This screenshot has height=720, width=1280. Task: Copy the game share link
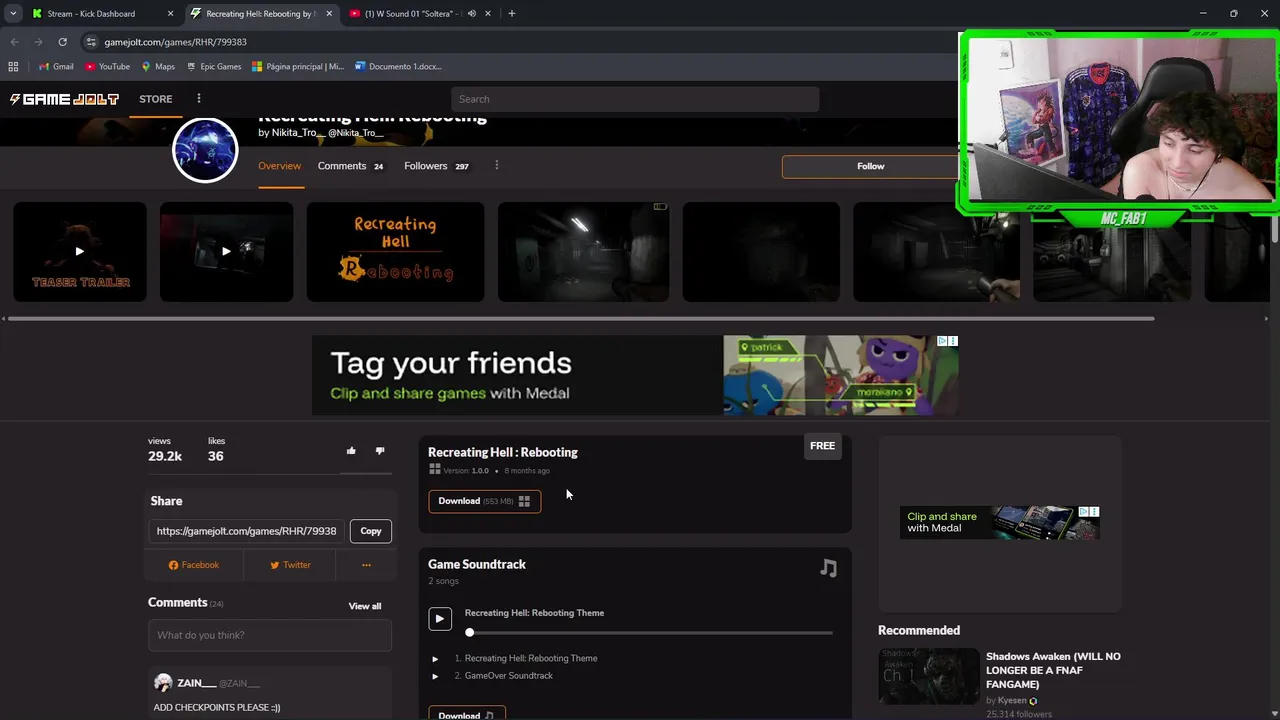pyautogui.click(x=370, y=531)
